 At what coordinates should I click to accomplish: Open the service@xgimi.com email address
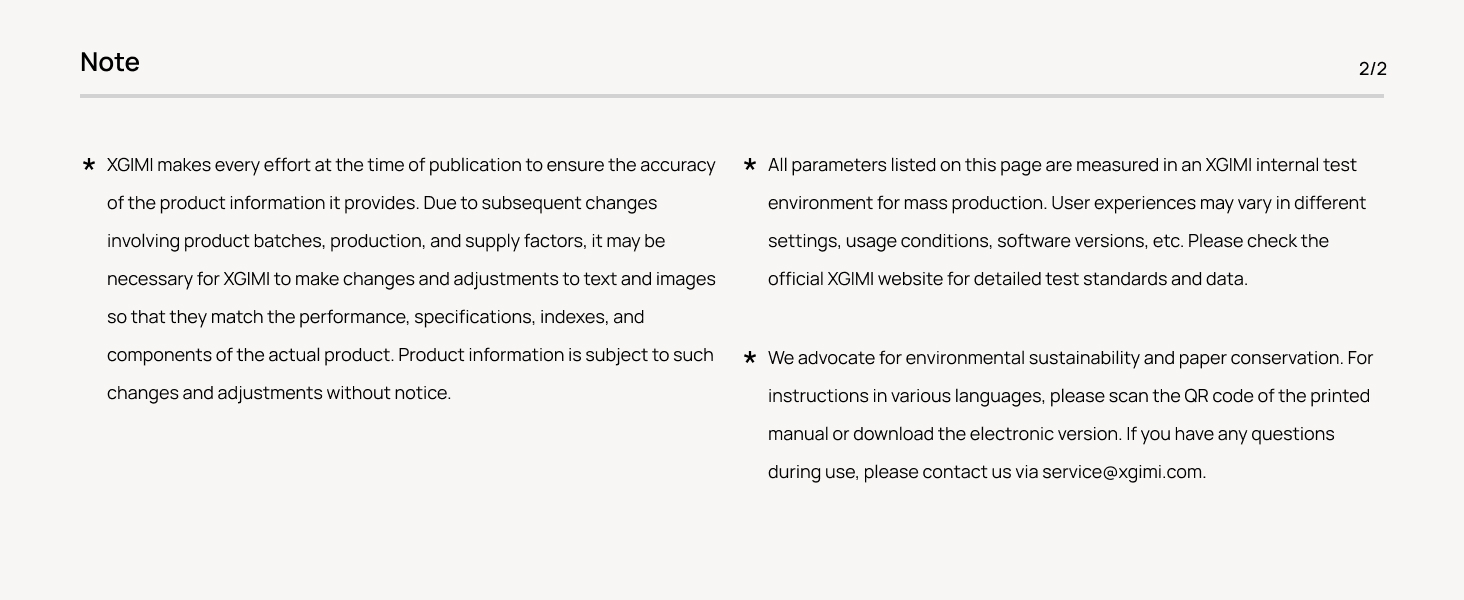(x=1122, y=472)
